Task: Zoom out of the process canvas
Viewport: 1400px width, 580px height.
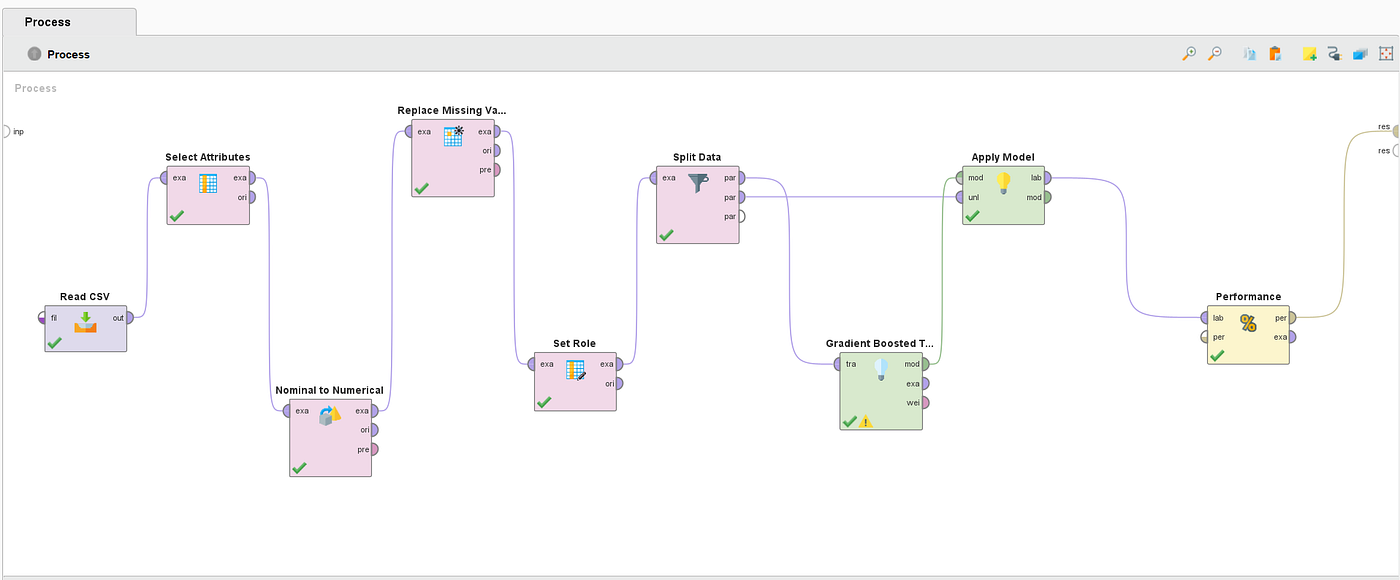Action: (1215, 54)
